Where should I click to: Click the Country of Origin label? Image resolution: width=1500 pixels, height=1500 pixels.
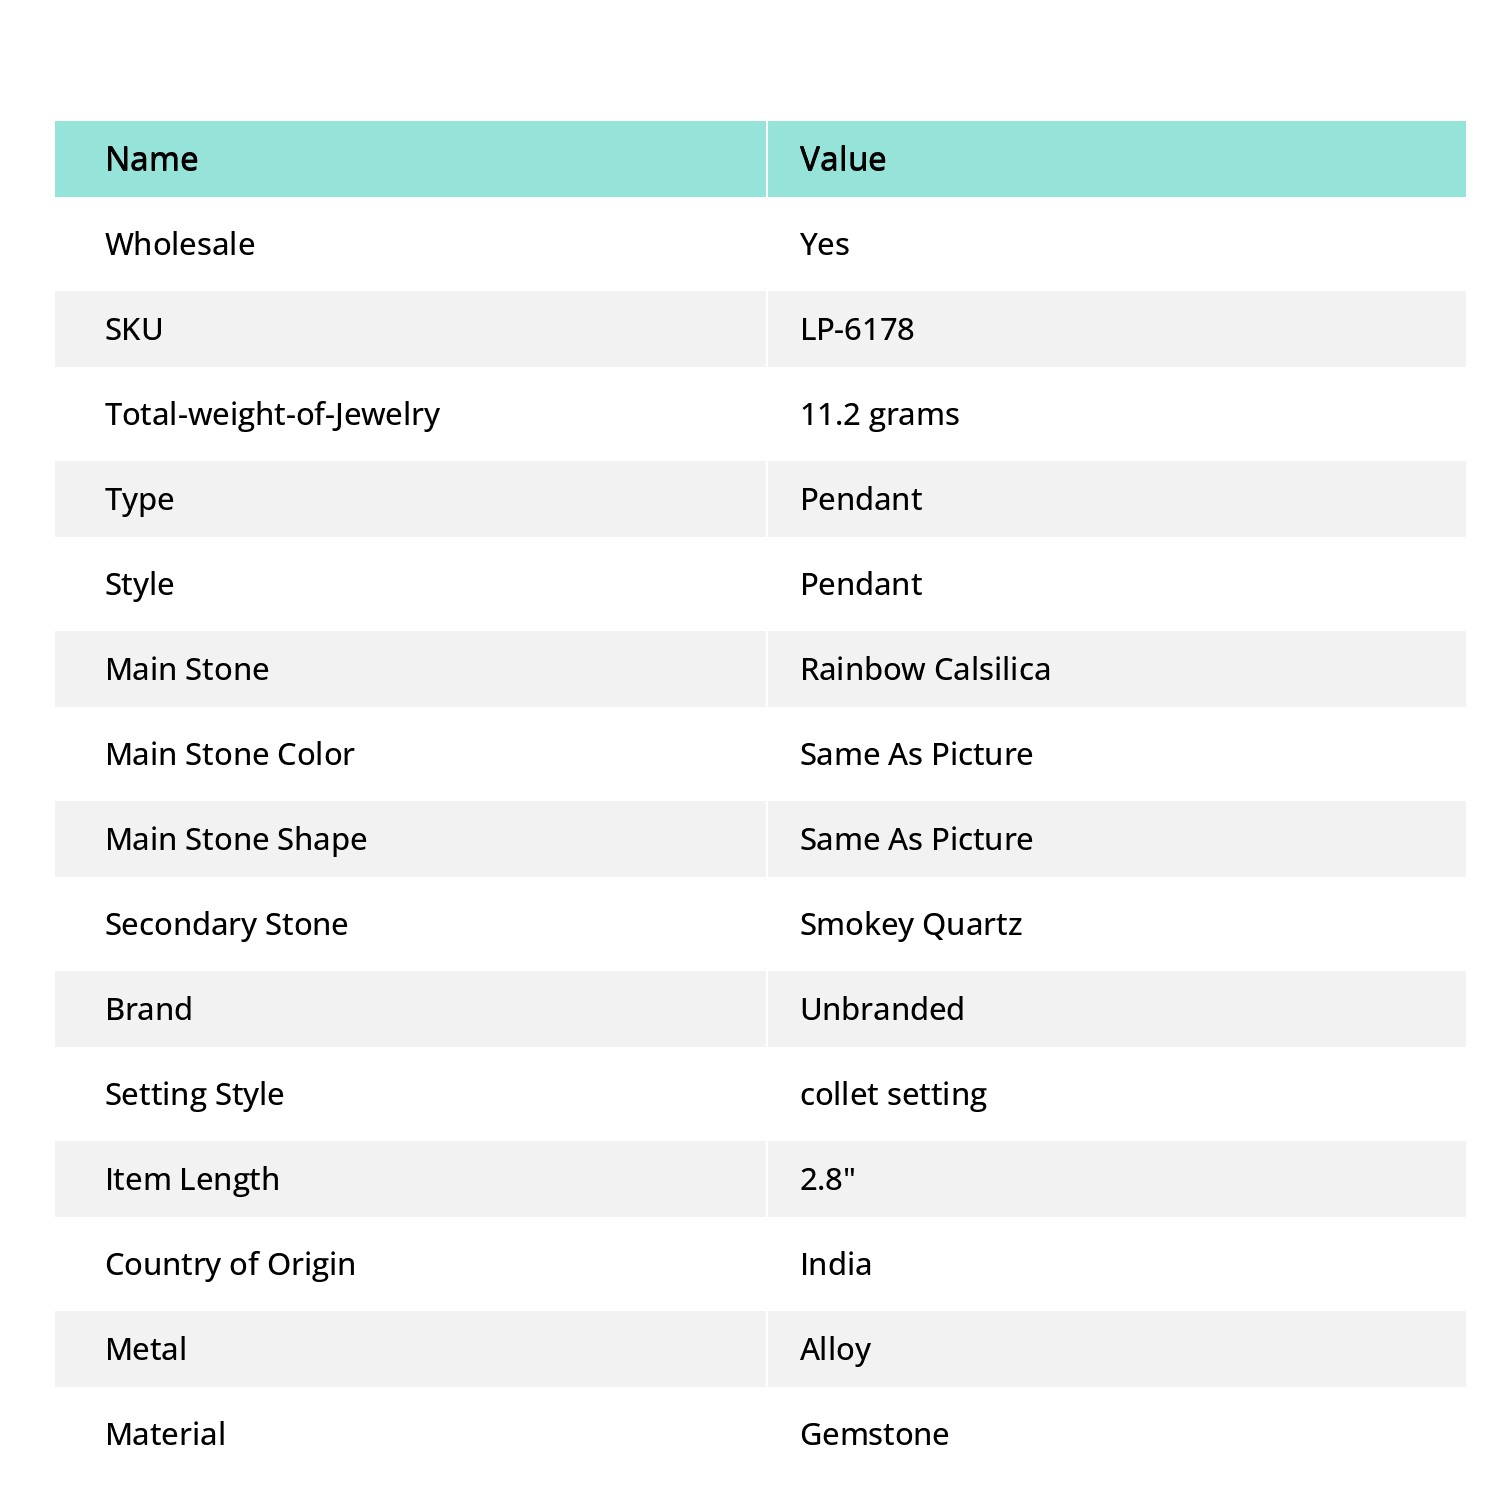pos(230,1264)
